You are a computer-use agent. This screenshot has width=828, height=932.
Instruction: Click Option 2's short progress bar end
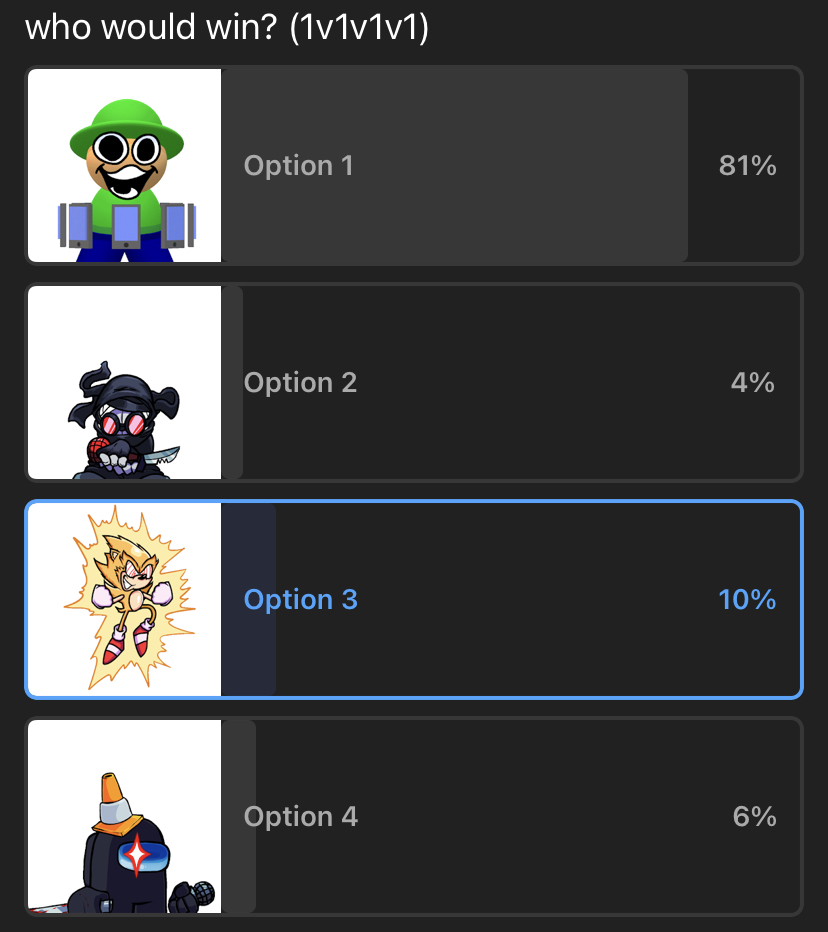(x=233, y=440)
